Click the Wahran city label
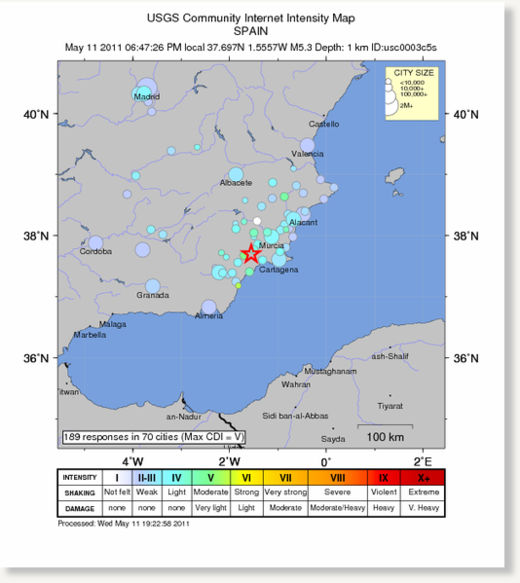The image size is (520, 583). point(296,384)
